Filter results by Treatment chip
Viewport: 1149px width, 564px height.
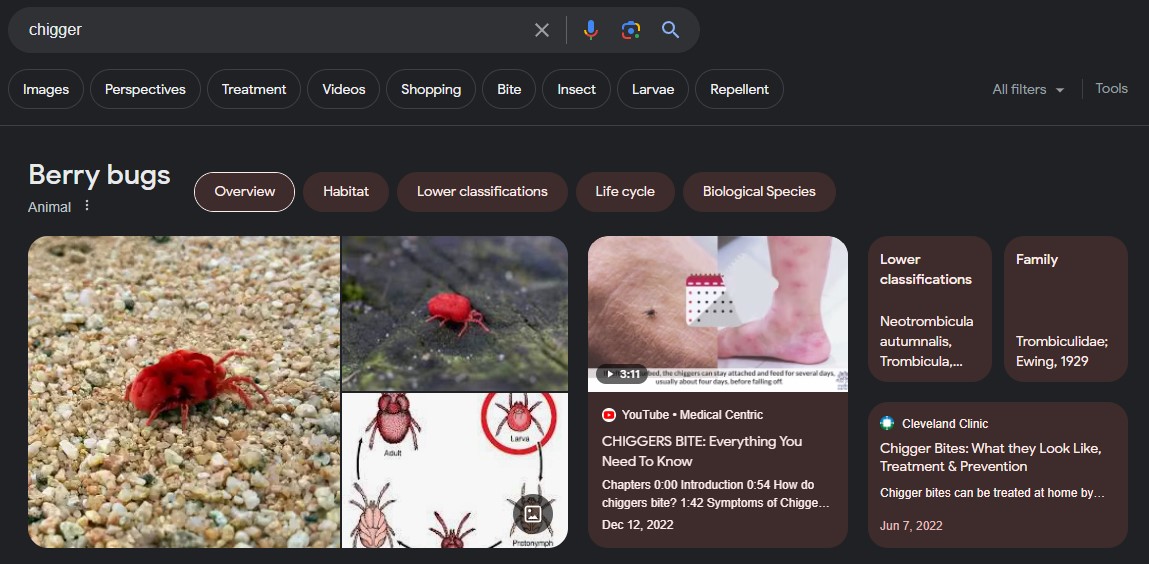(x=254, y=89)
